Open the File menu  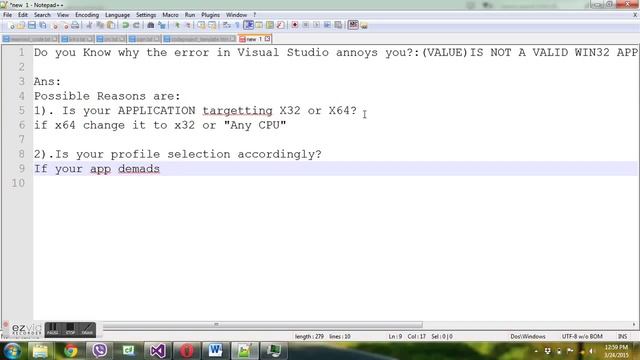[7, 15]
